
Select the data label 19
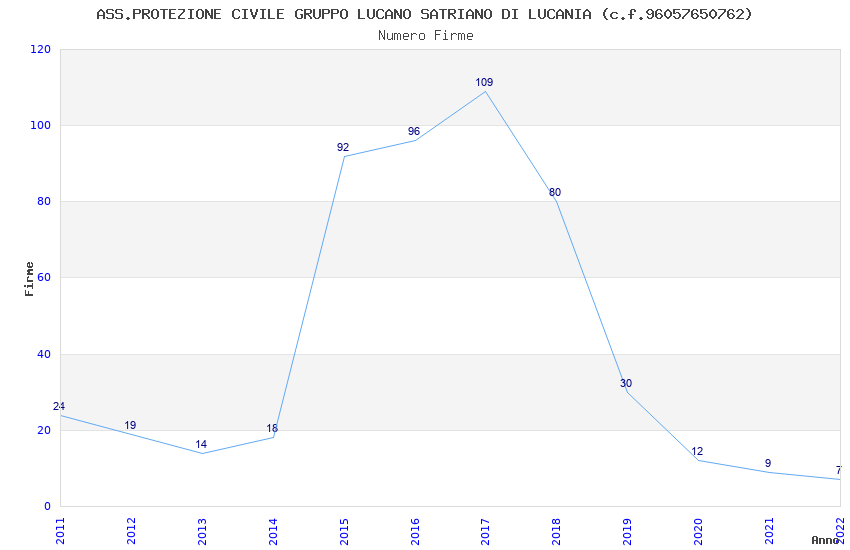click(x=130, y=425)
